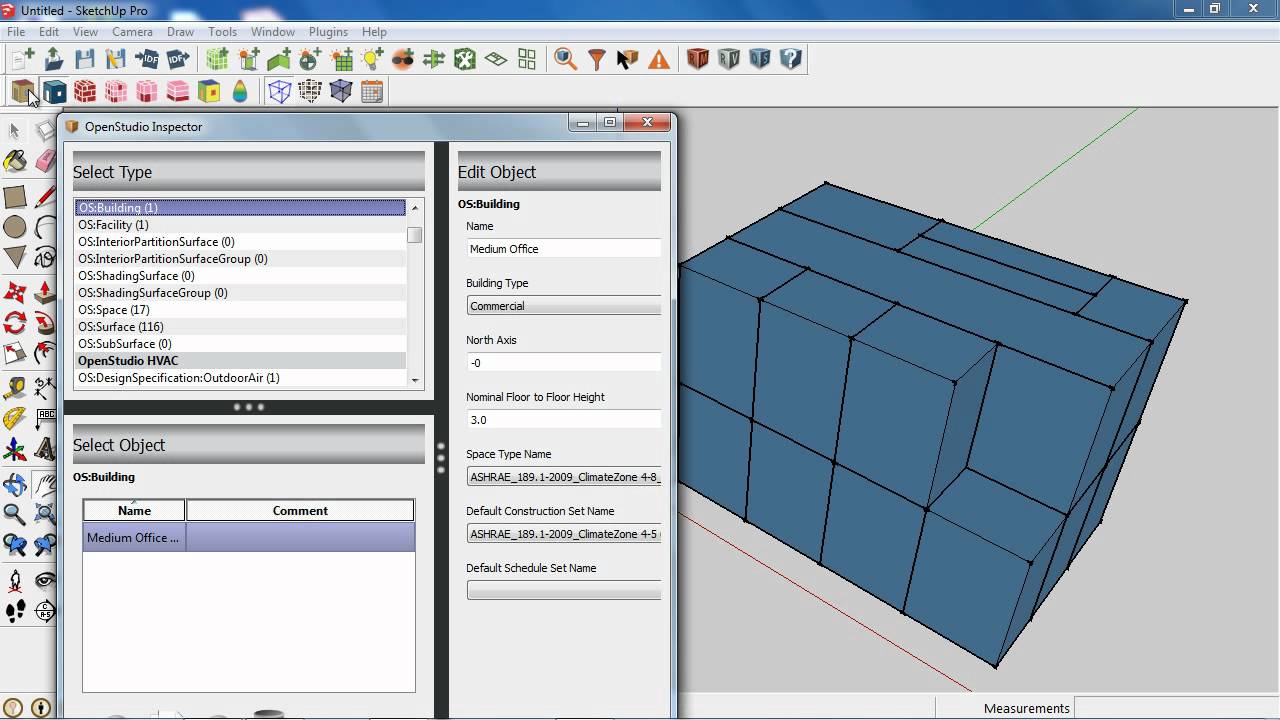Select the New Luminaire light bulb icon
Viewport: 1280px width, 720px height.
372,59
